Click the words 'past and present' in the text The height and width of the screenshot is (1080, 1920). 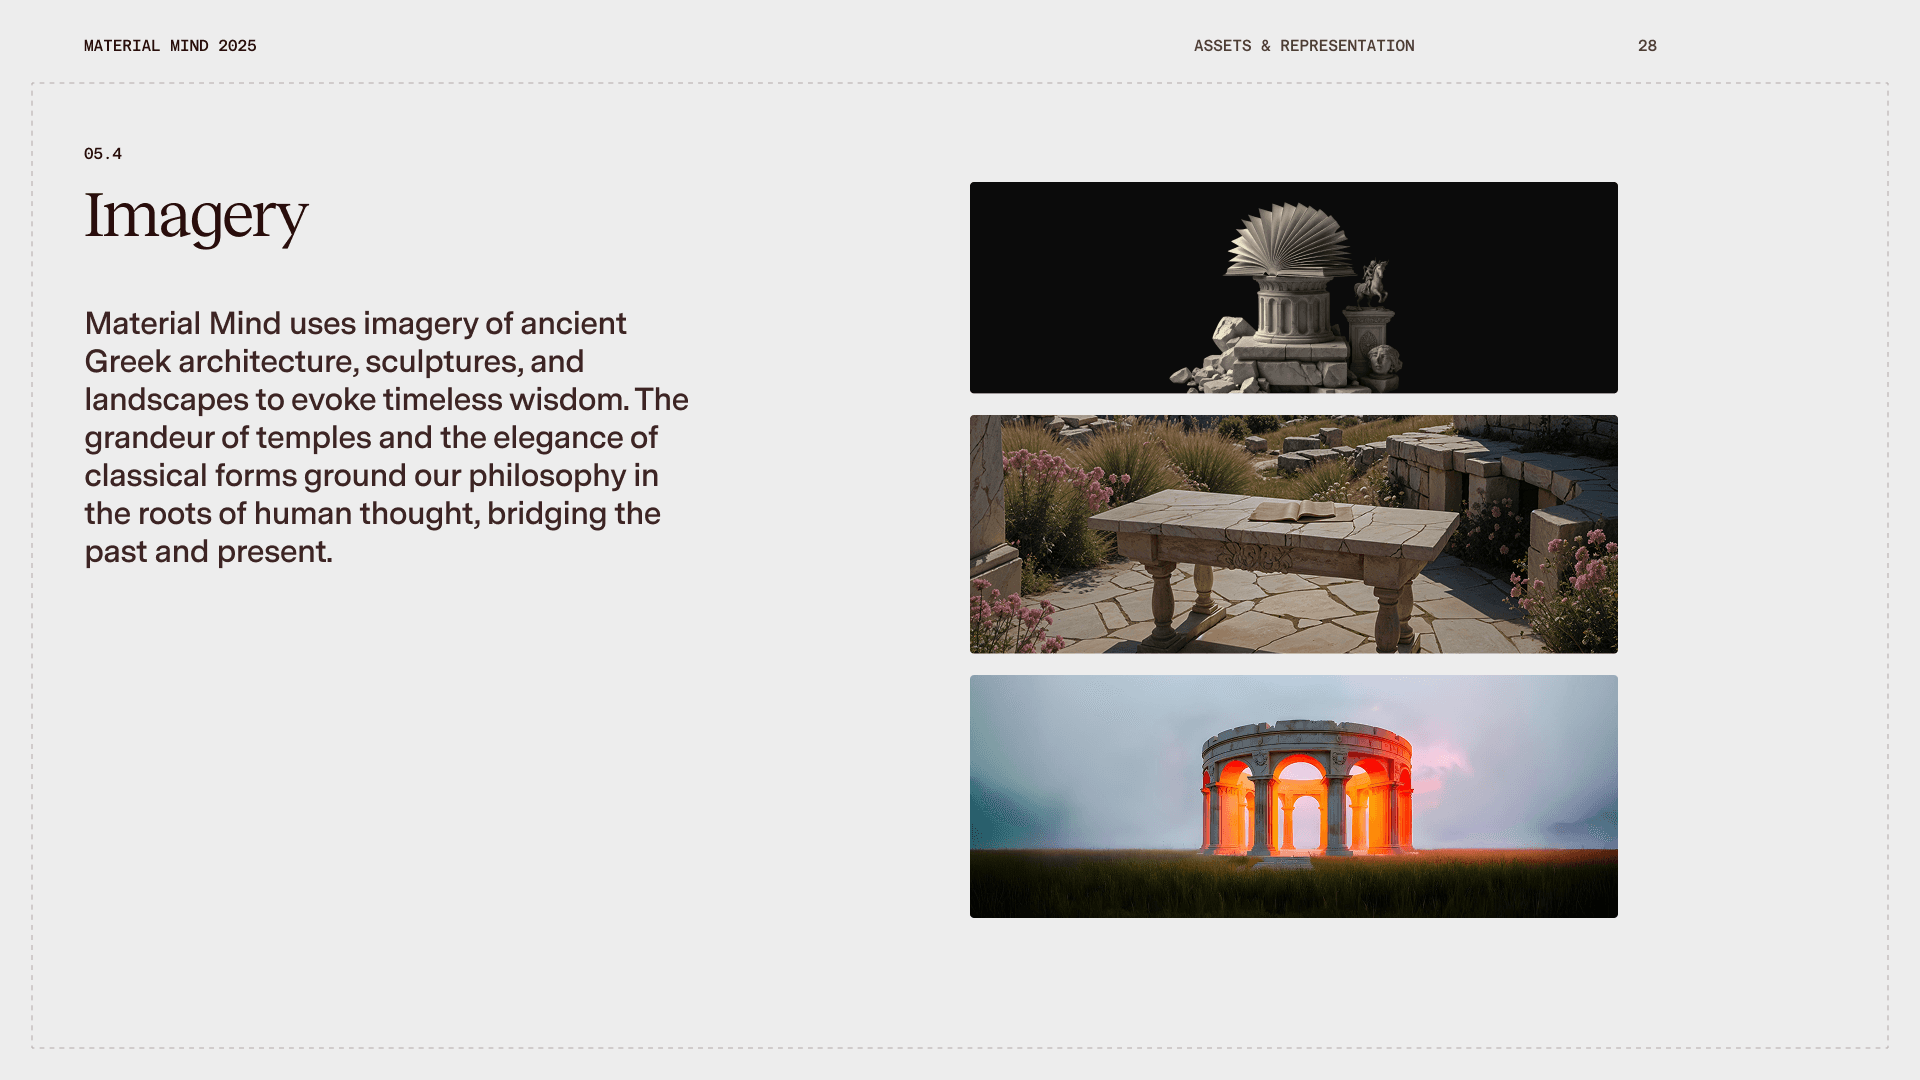point(207,552)
